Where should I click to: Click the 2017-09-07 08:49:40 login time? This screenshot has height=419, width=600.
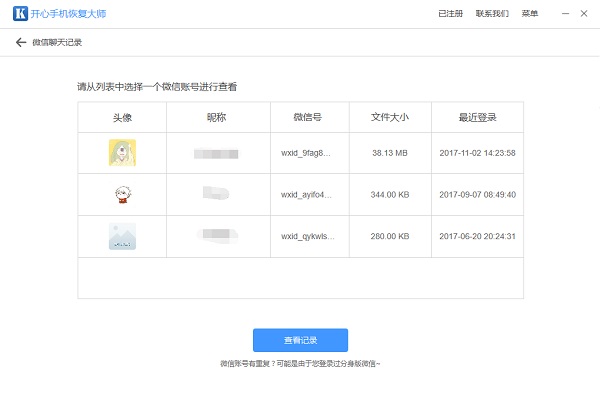point(477,195)
